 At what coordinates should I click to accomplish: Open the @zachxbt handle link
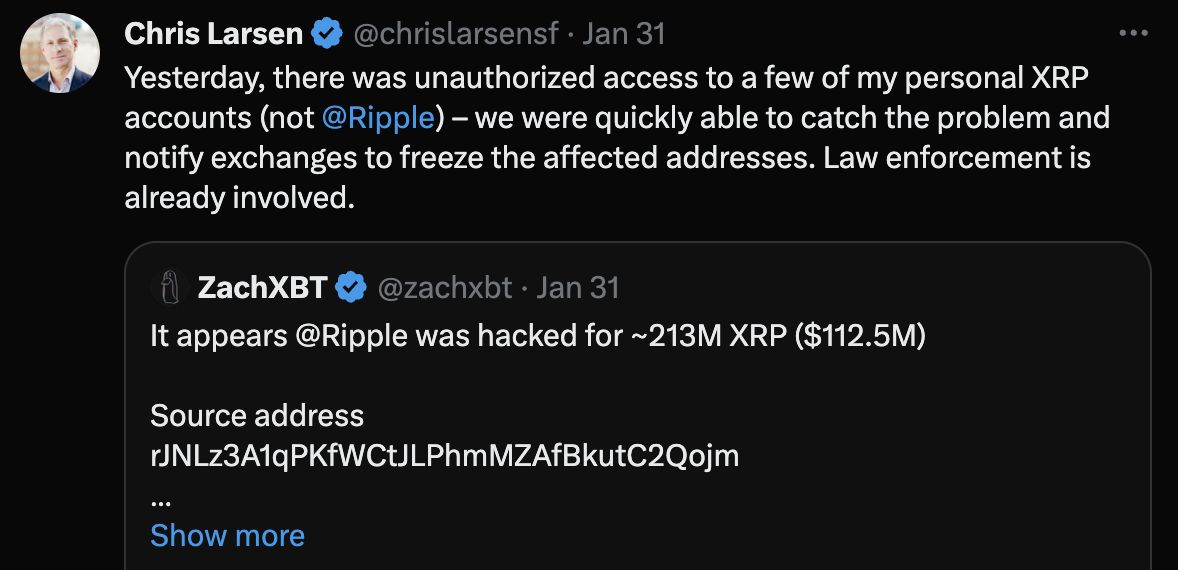pos(444,288)
